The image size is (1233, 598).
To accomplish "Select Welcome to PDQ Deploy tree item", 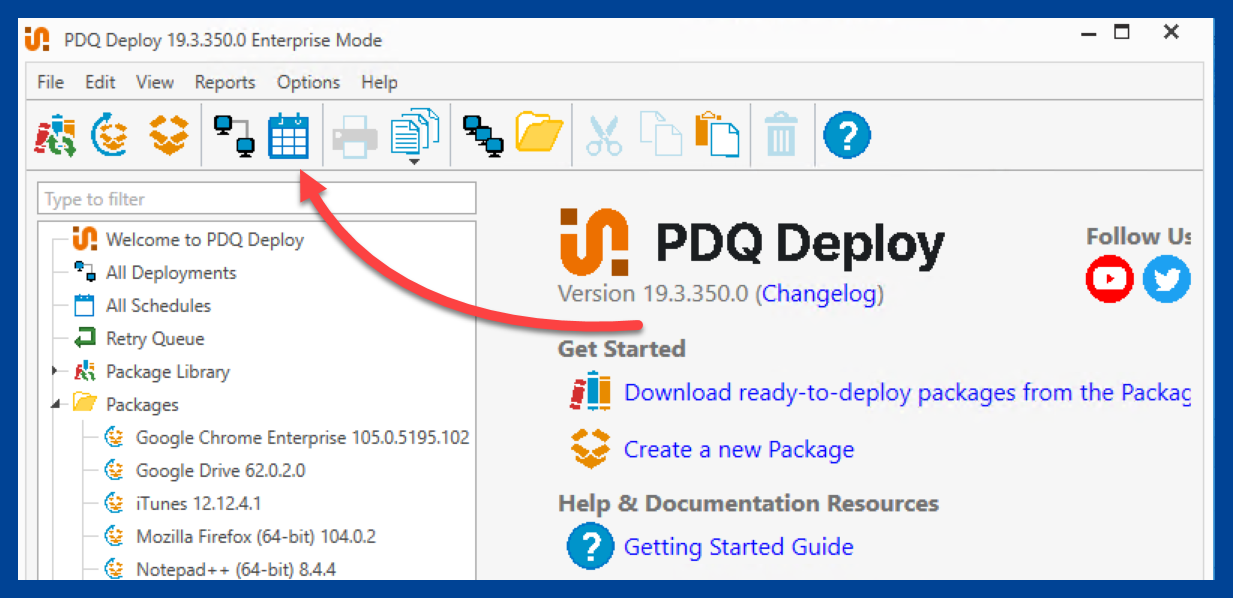I will pos(205,240).
